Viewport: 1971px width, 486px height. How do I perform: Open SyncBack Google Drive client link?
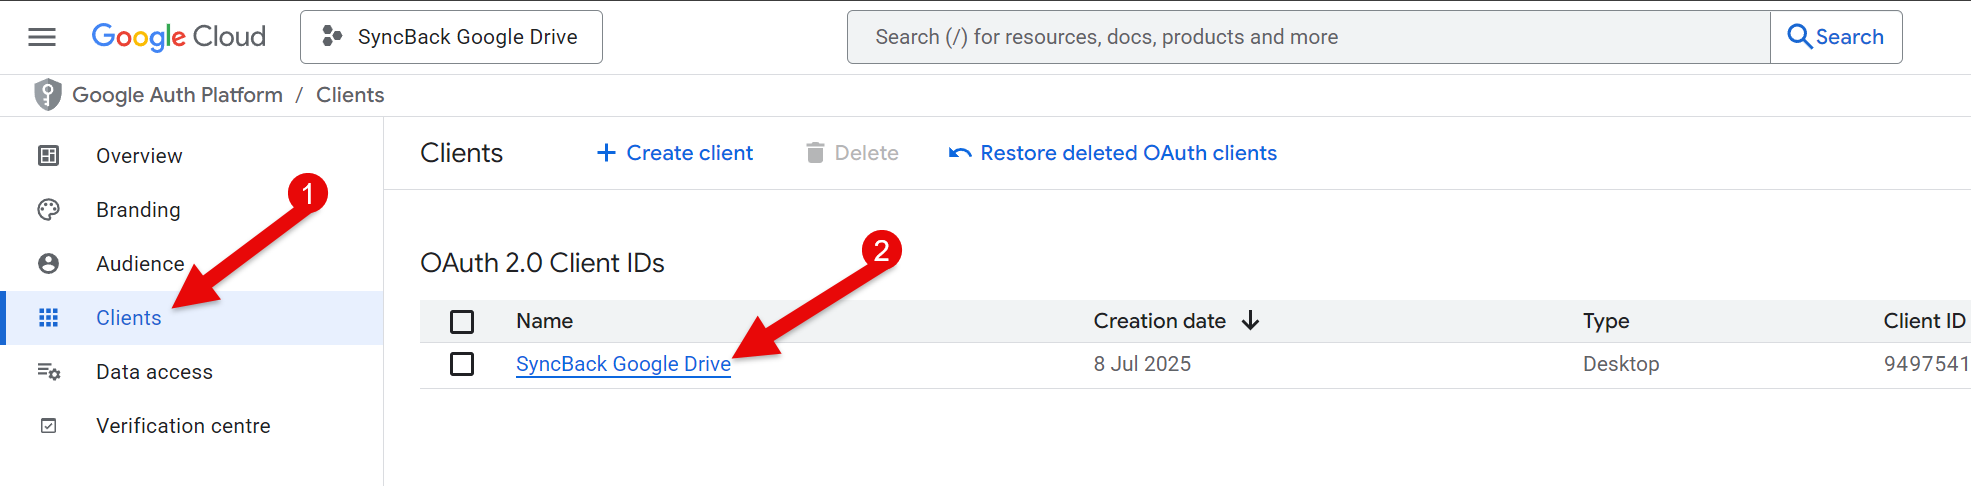pos(623,364)
